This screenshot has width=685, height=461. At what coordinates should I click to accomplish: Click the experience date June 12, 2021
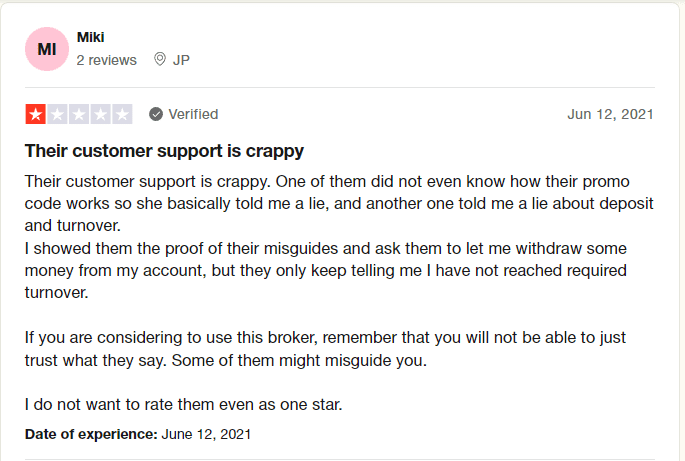(206, 434)
